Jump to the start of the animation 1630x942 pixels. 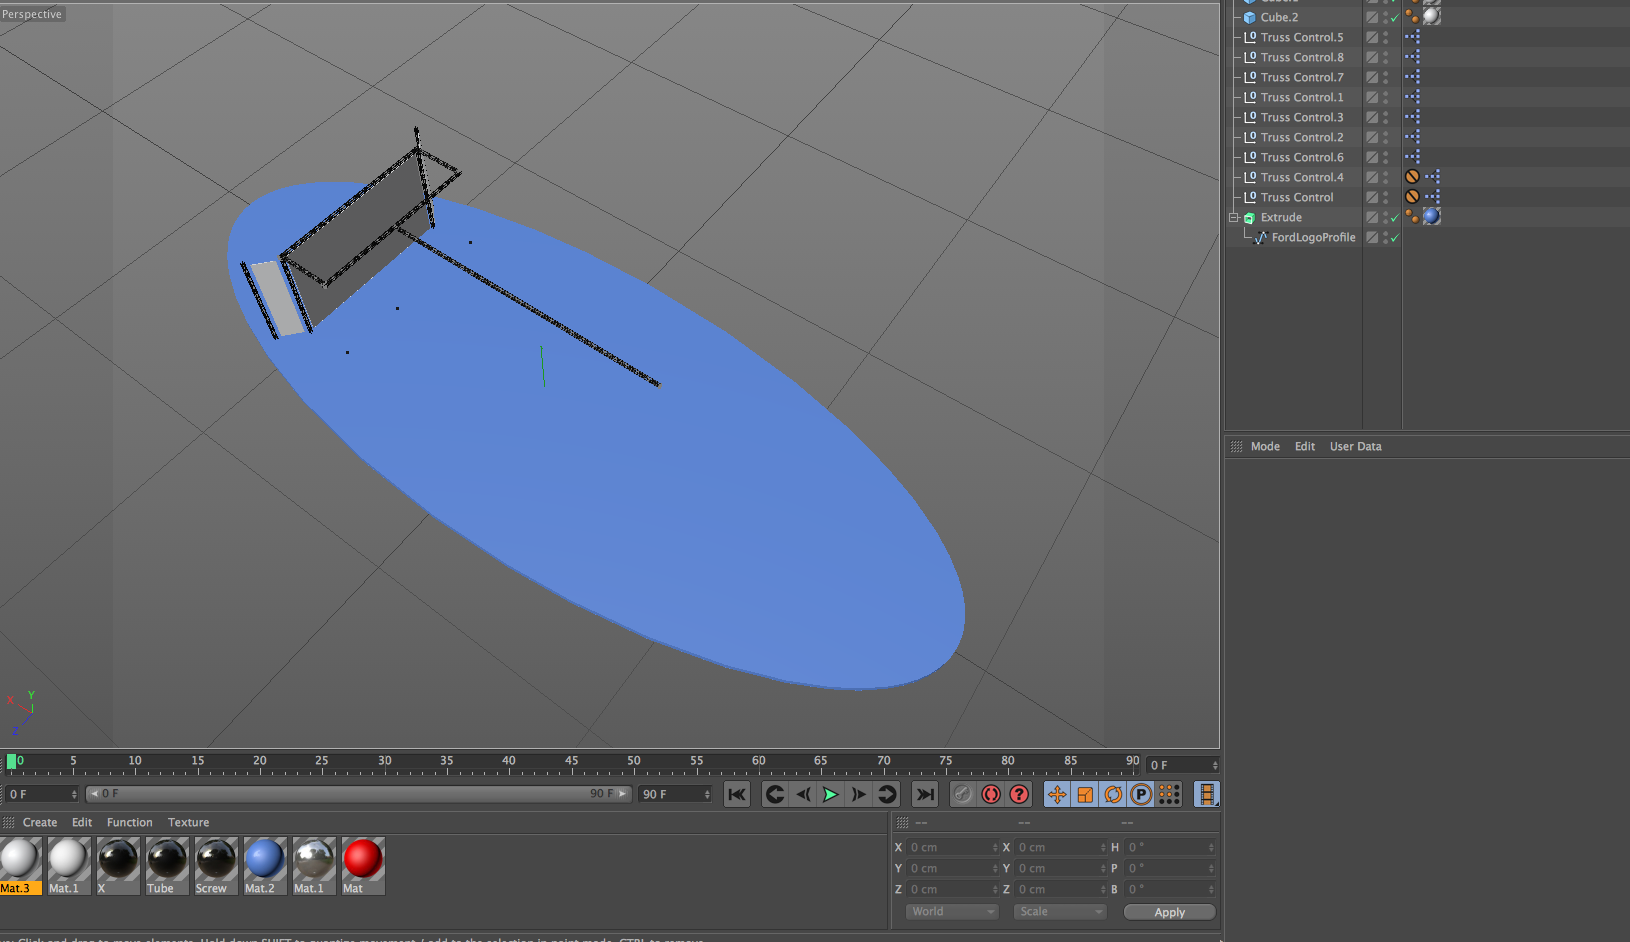click(737, 794)
